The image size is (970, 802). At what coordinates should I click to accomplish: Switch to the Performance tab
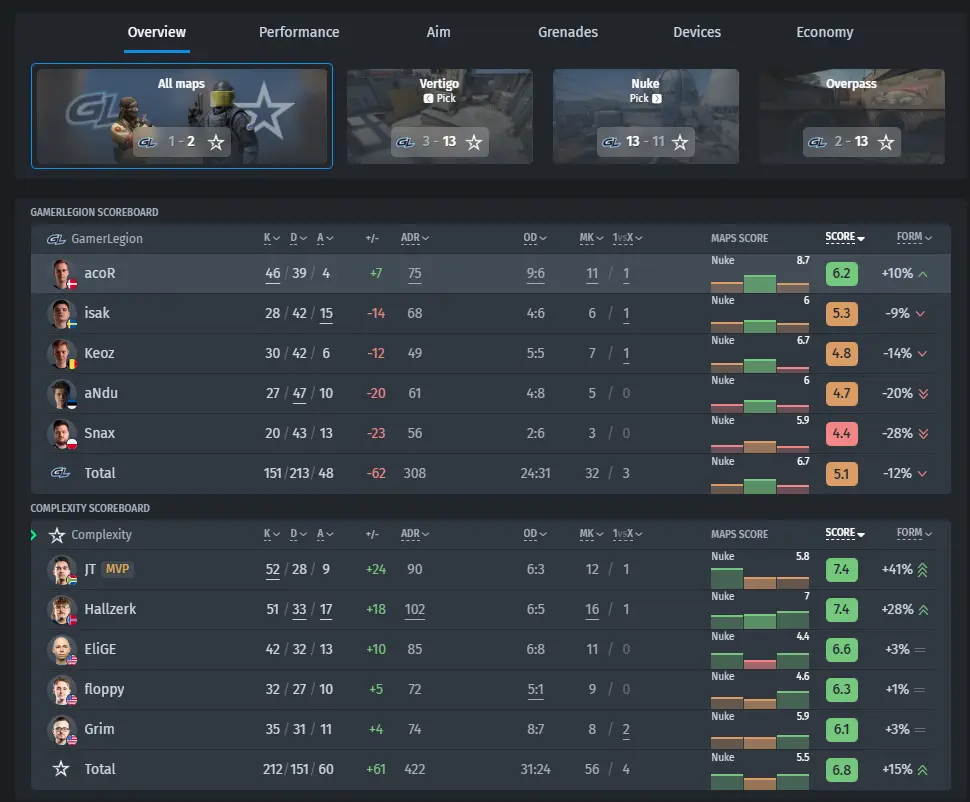(299, 32)
